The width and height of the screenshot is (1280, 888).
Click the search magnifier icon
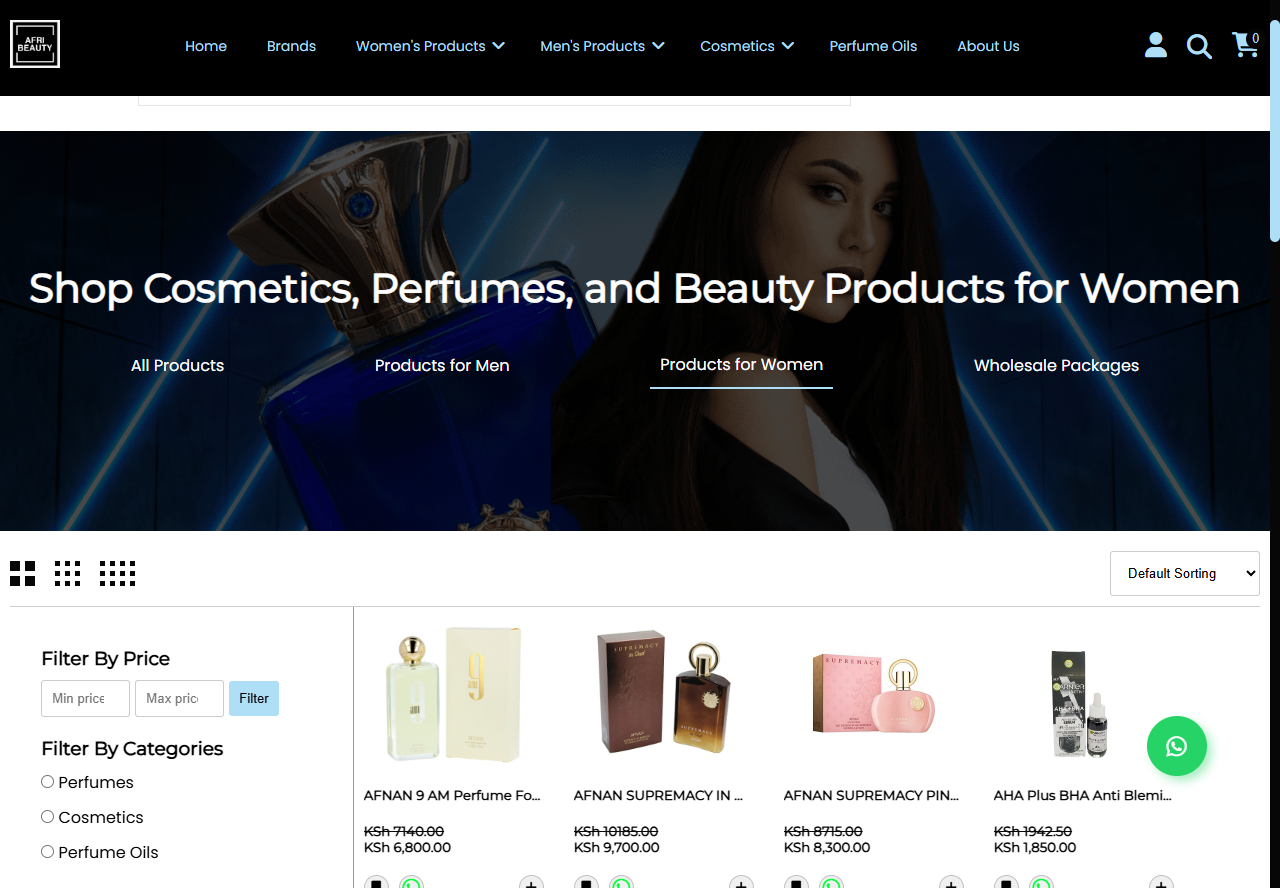click(1199, 46)
